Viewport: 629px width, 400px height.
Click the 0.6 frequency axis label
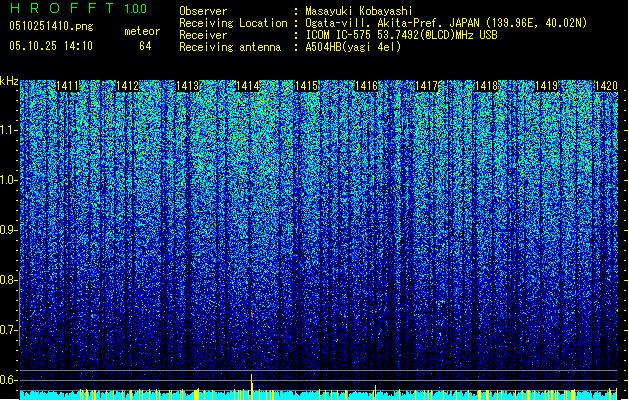[x=8, y=380]
